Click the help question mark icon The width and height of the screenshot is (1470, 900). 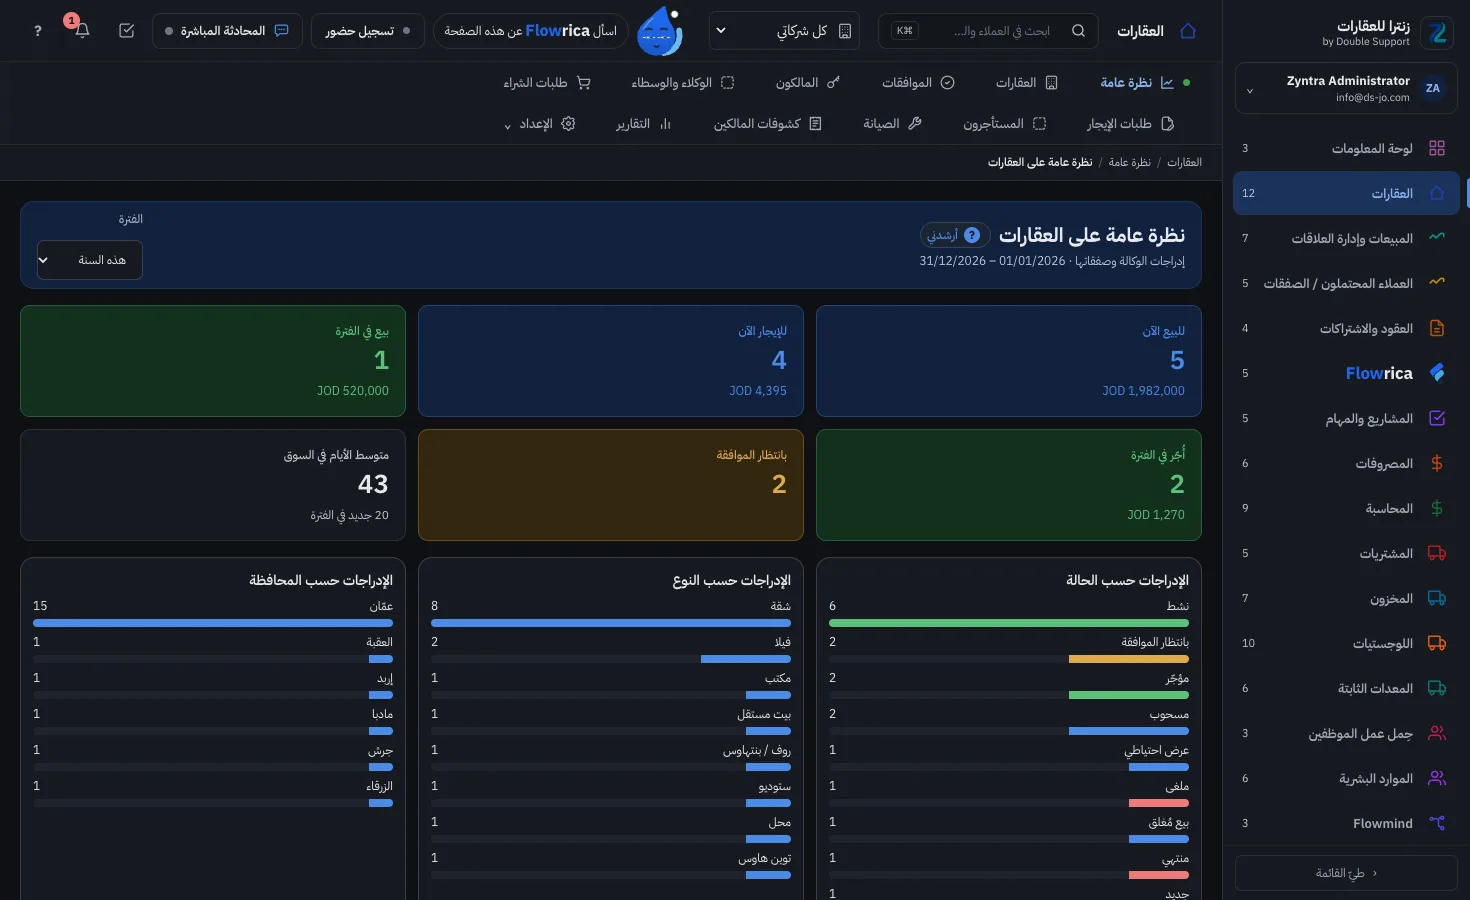38,31
